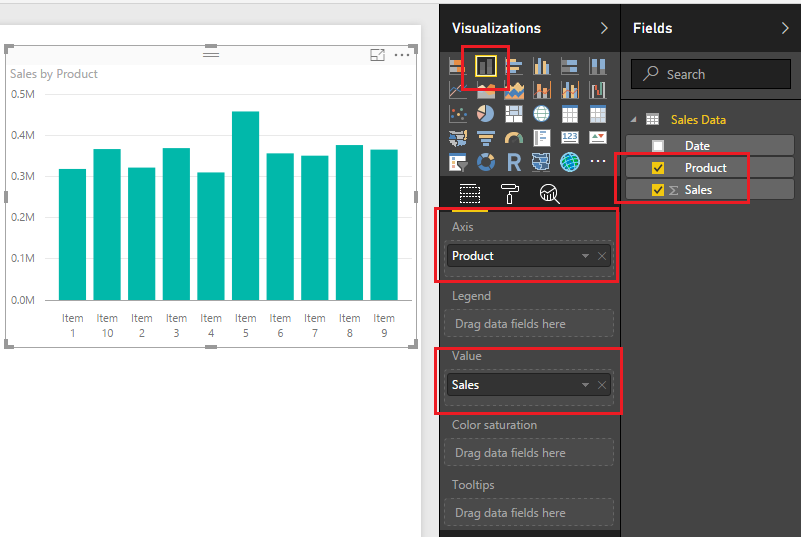Click the Item 10 axis label
801x537 pixels.
coord(107,325)
